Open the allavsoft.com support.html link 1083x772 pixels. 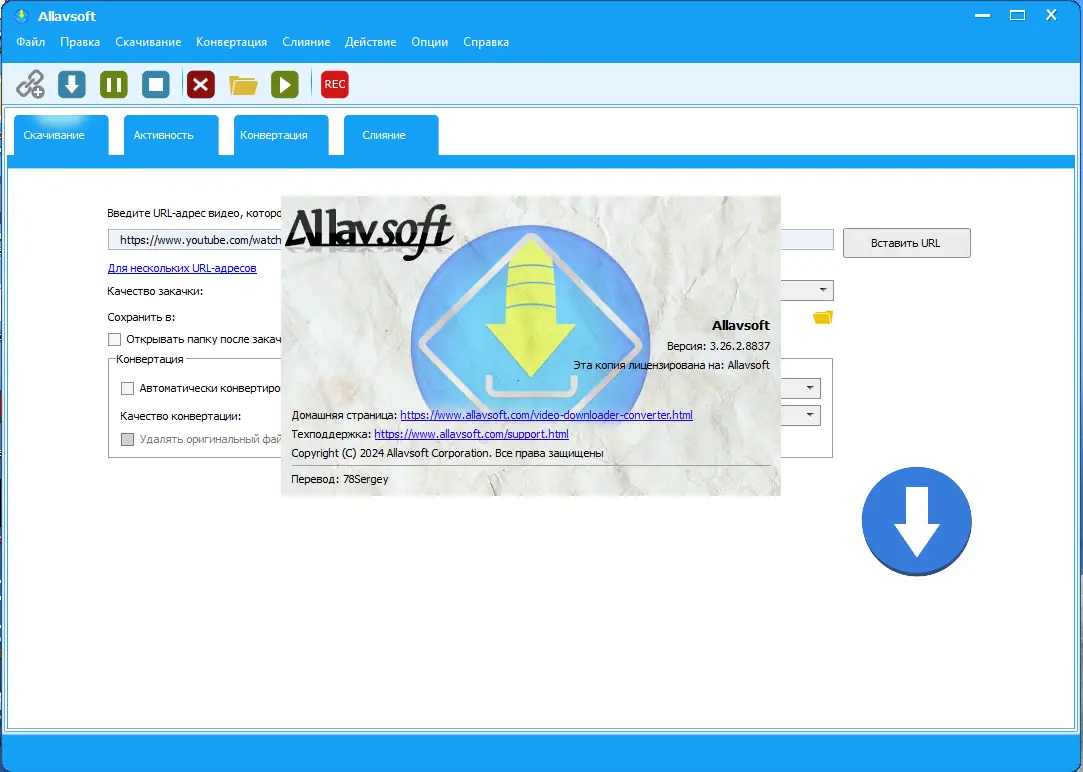[x=472, y=434]
